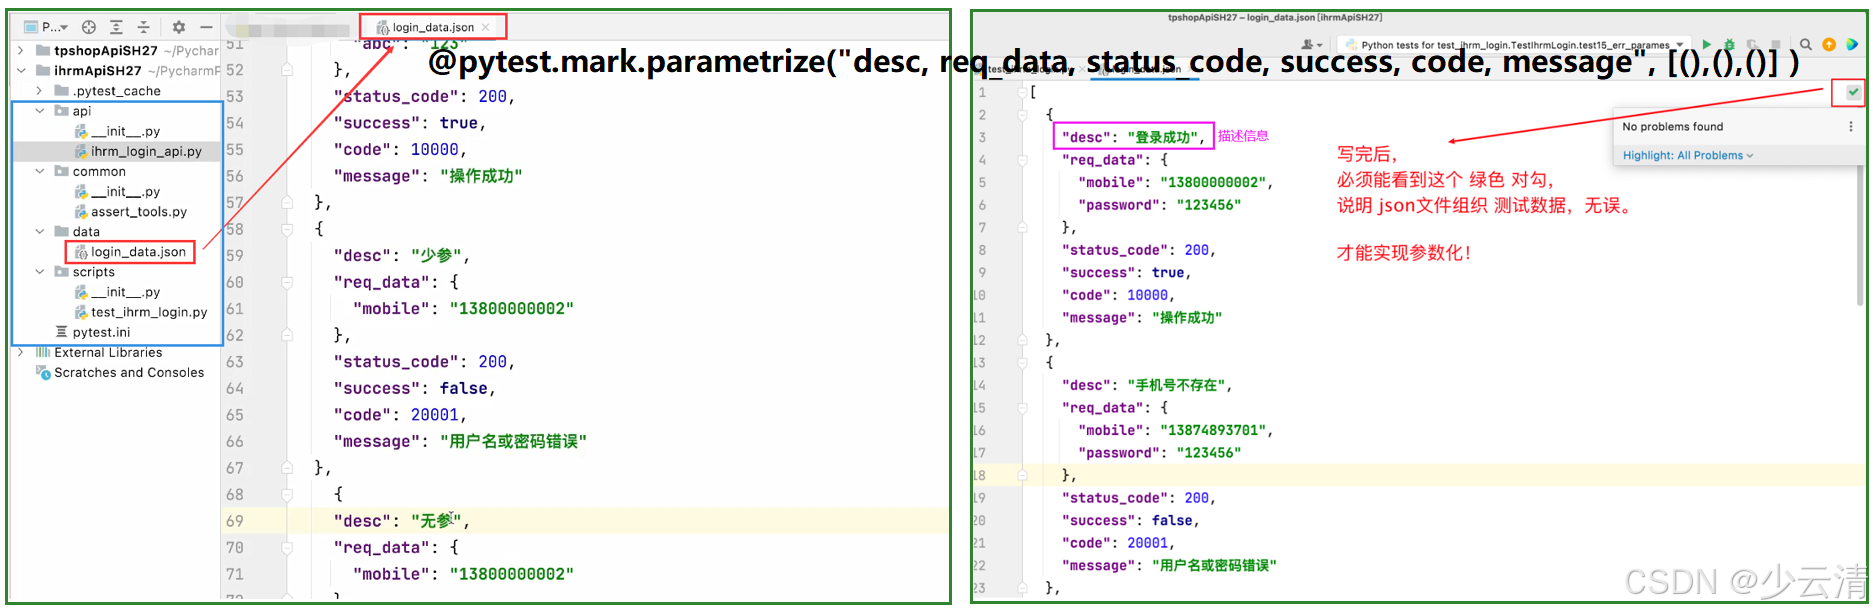The width and height of the screenshot is (1873, 614).
Task: Toggle fold marker at line 13 in right editor
Action: pyautogui.click(x=1022, y=362)
